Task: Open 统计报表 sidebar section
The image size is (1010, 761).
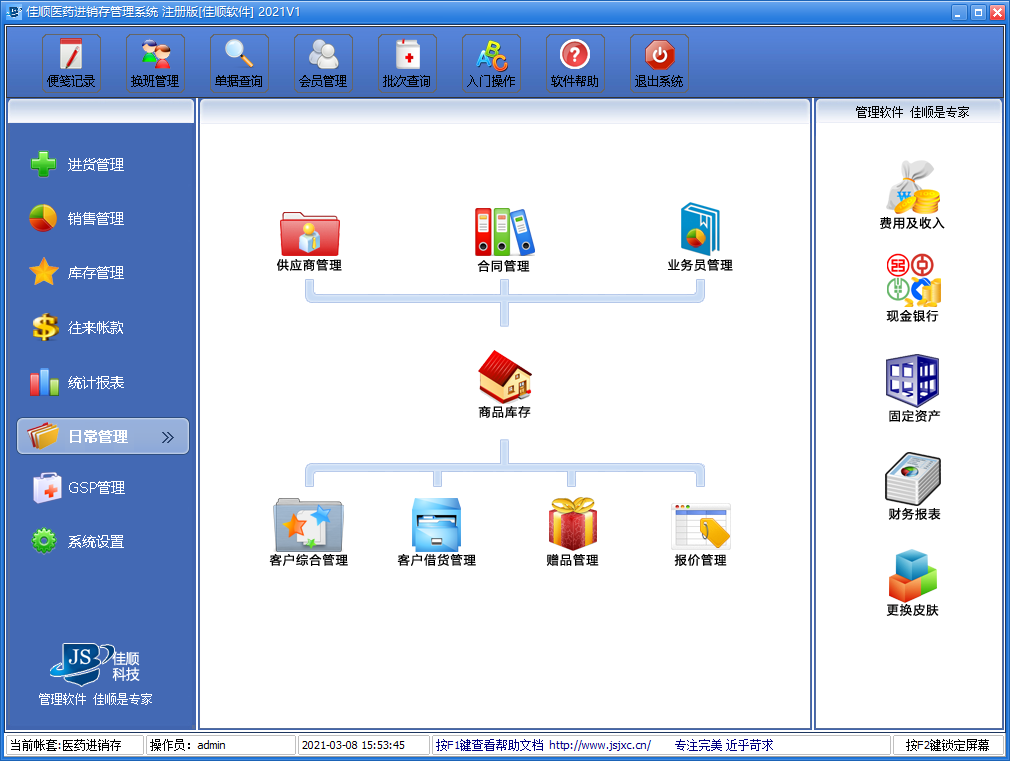Action: [95, 383]
